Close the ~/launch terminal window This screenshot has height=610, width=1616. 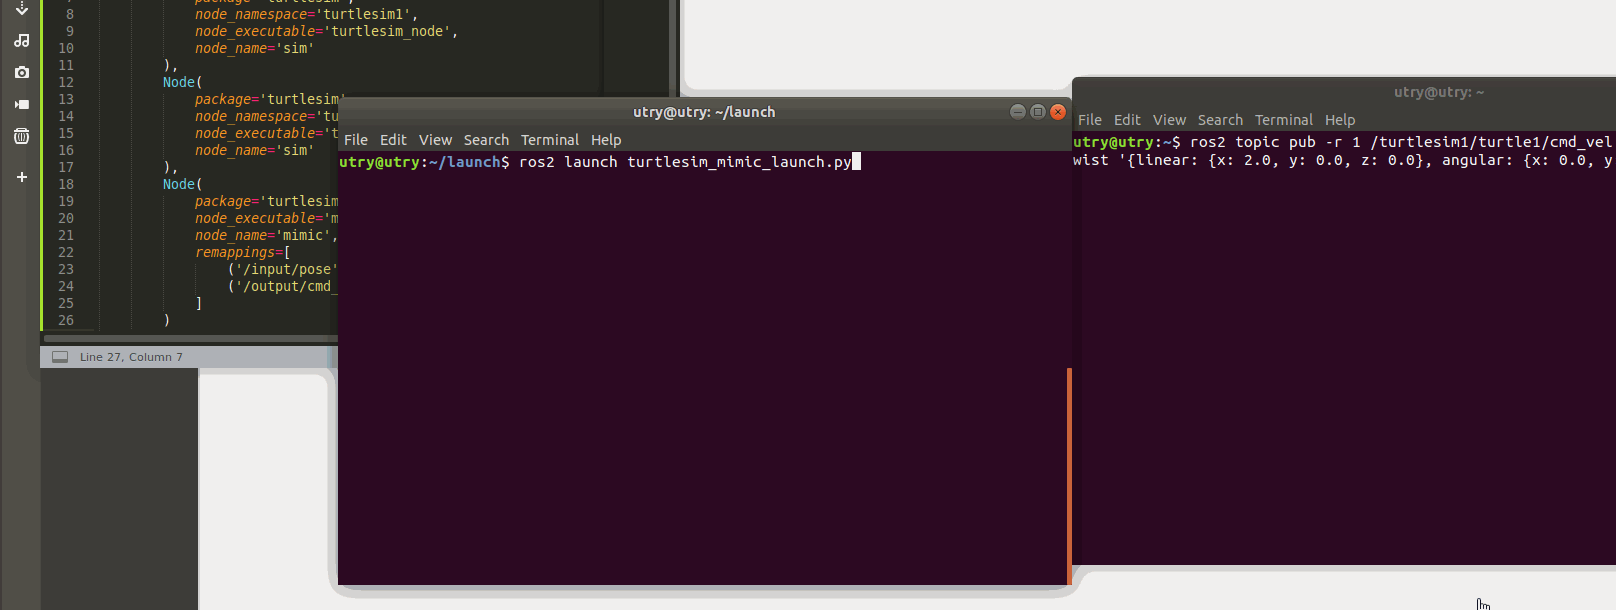[1058, 112]
